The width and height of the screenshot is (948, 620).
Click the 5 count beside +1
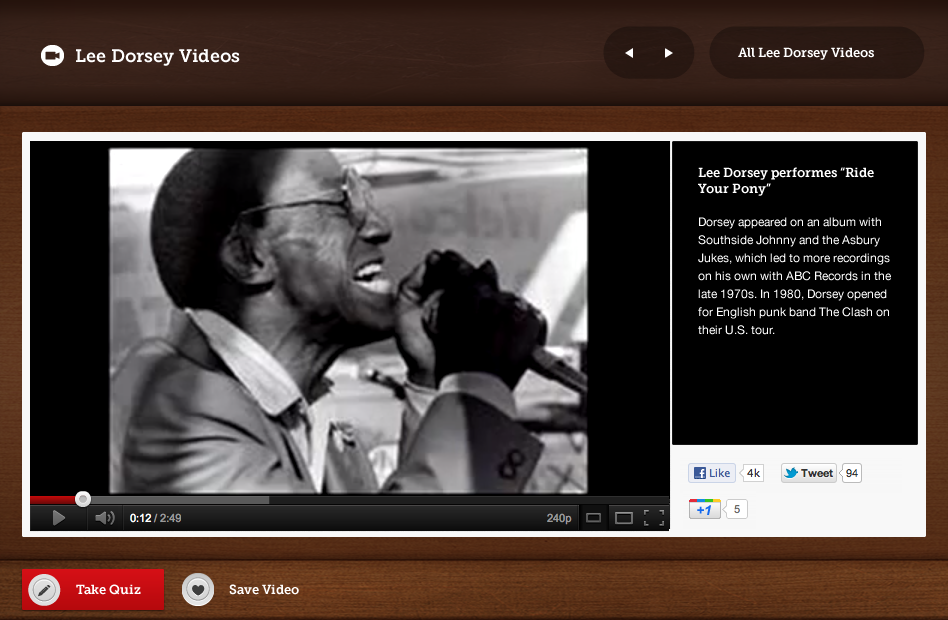tap(736, 509)
